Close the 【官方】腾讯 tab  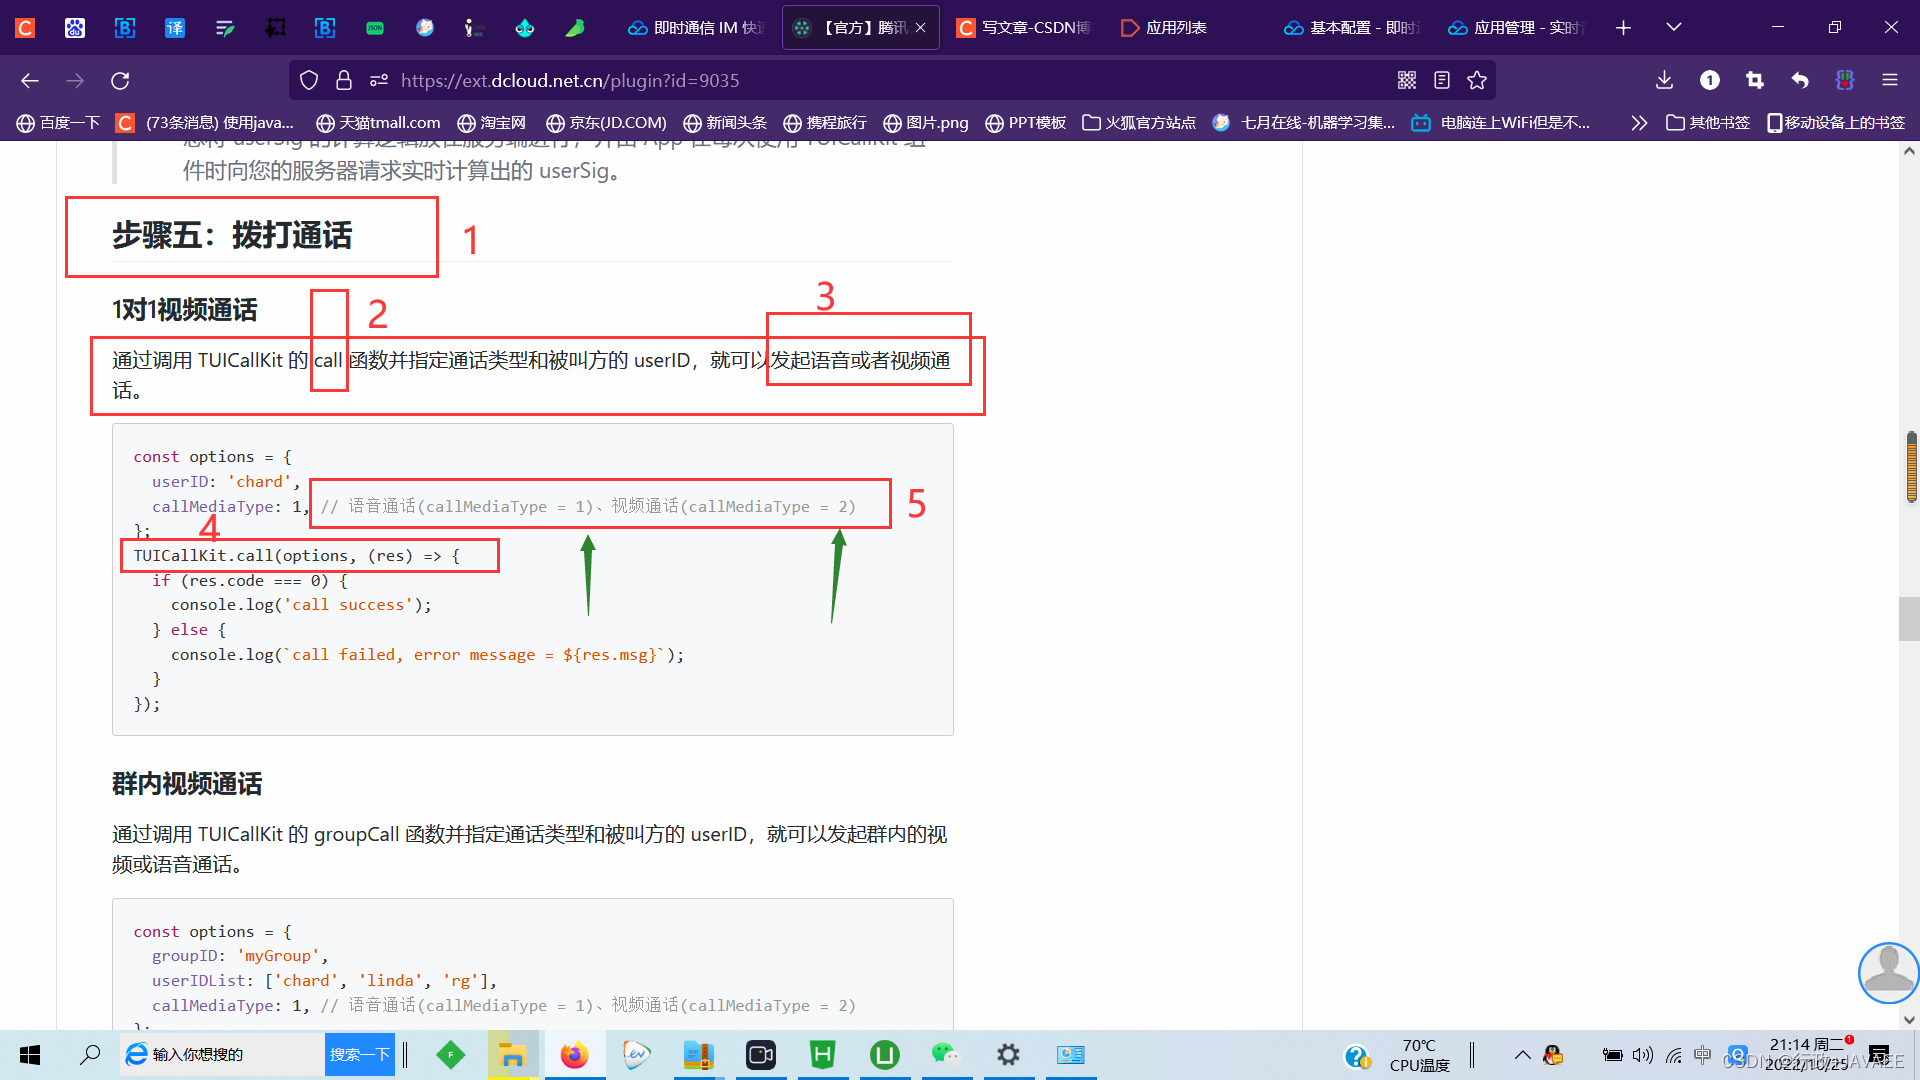920,28
